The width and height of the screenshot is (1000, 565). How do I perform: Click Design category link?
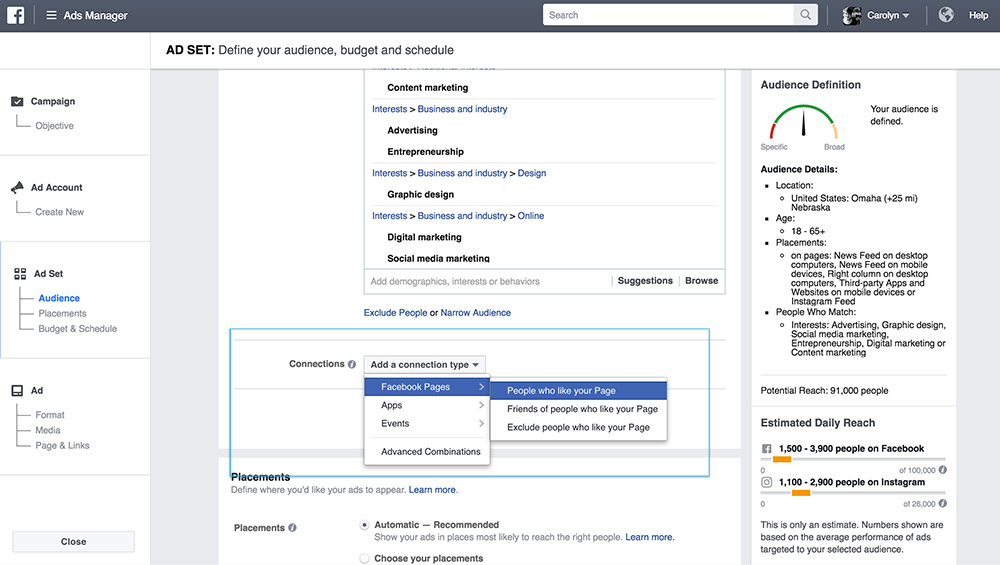click(531, 173)
